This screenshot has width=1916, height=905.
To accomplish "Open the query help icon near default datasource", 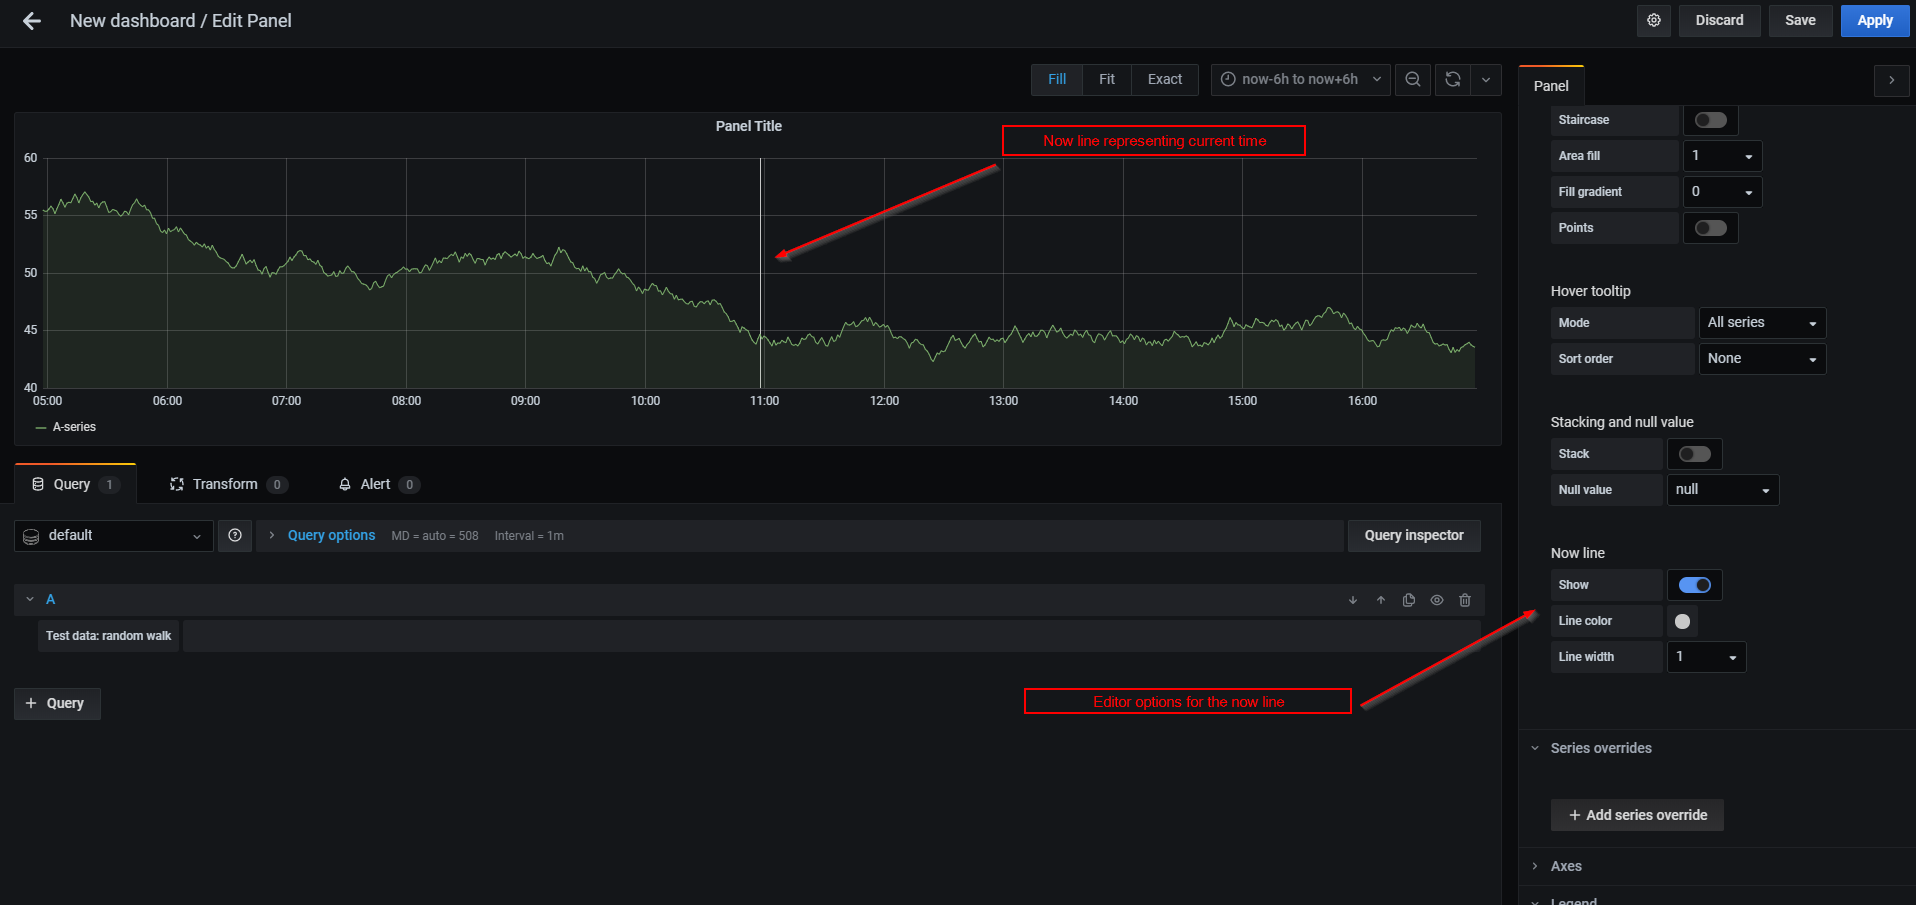I will click(x=234, y=535).
